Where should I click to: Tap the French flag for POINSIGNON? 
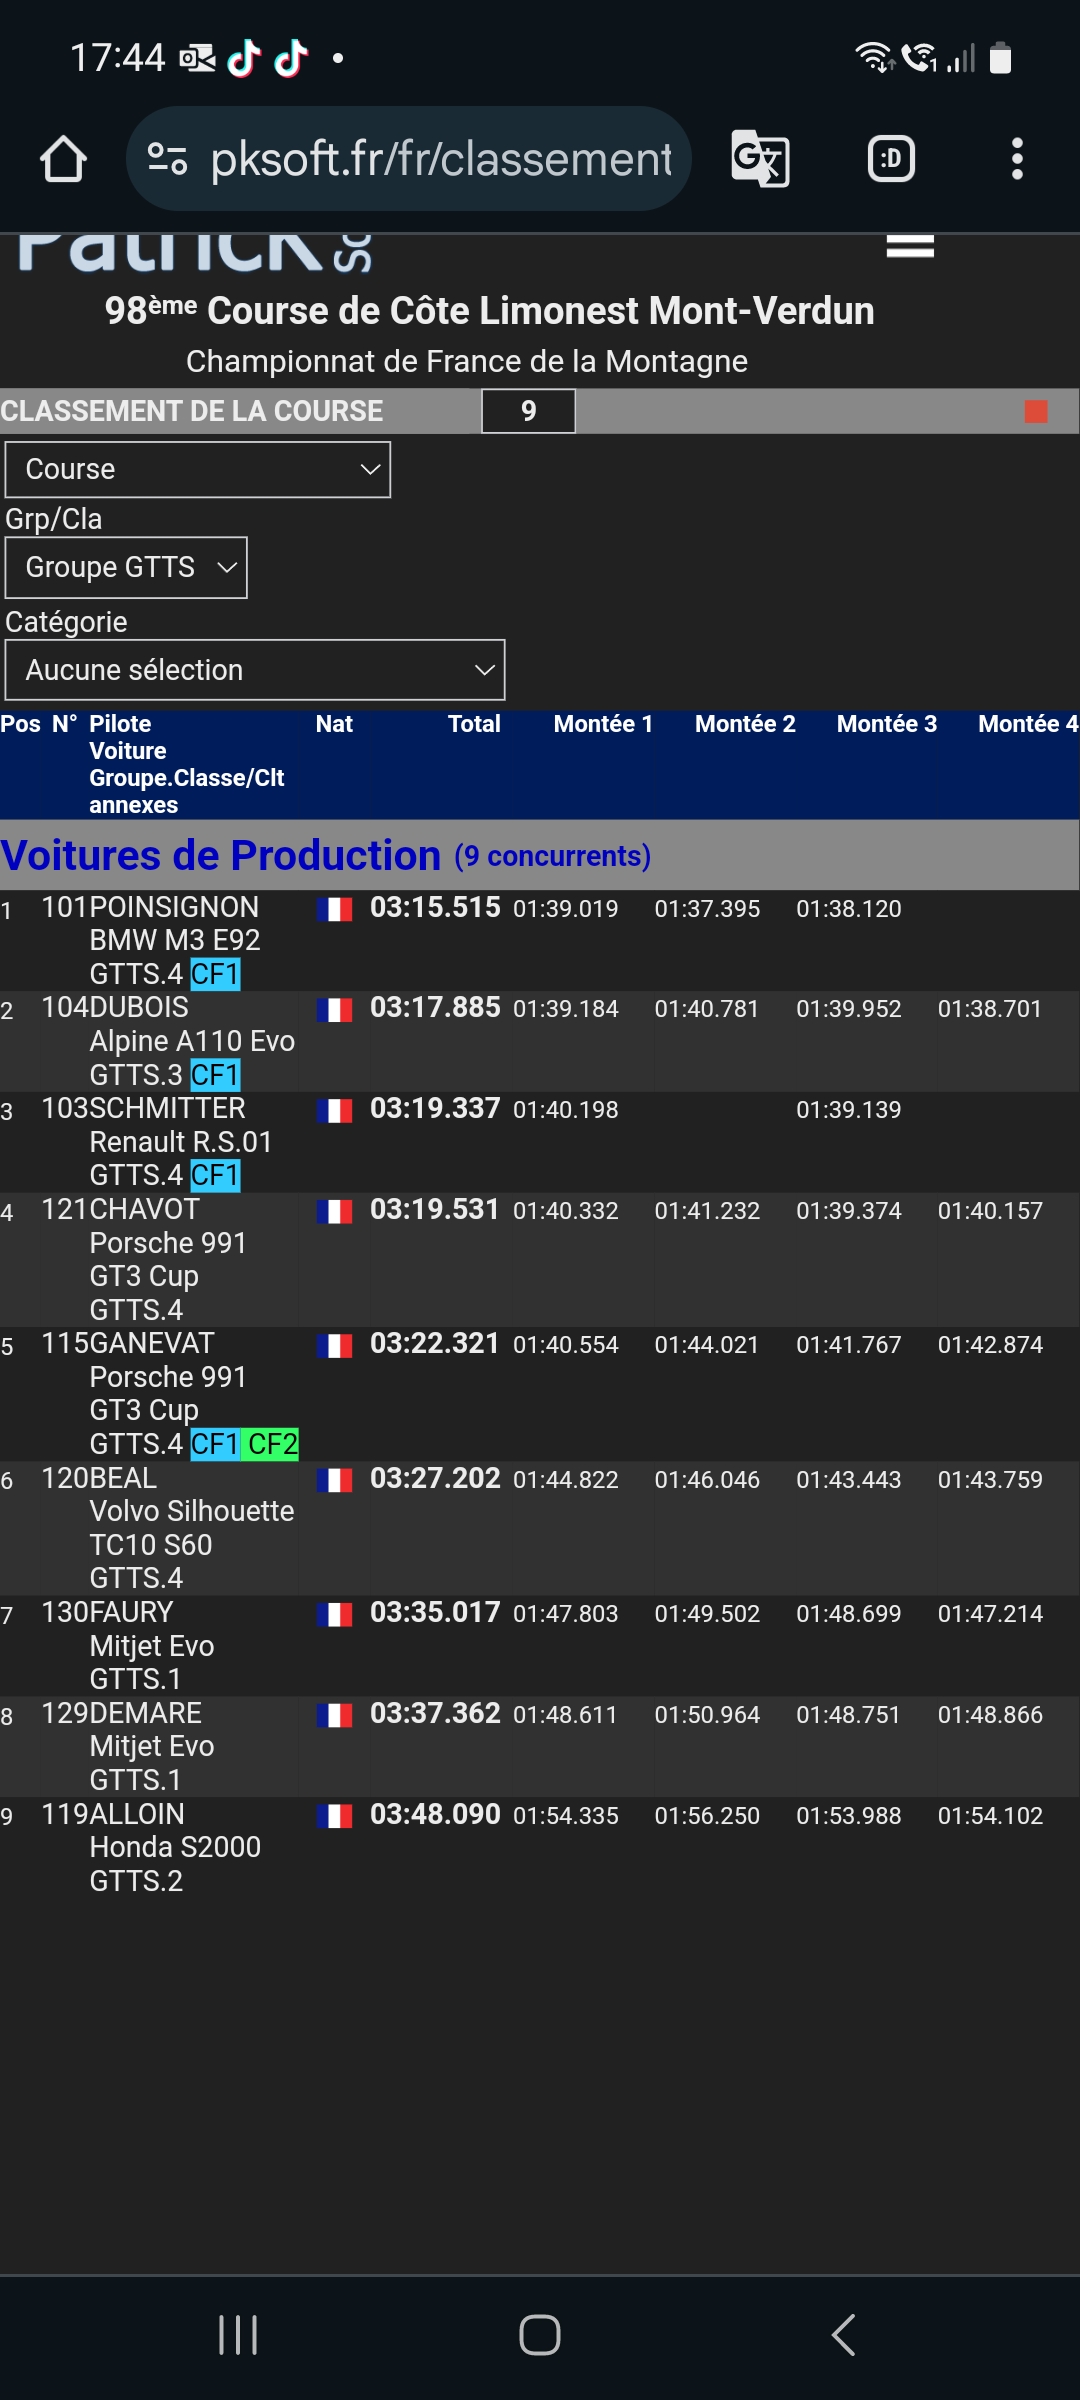click(x=334, y=910)
